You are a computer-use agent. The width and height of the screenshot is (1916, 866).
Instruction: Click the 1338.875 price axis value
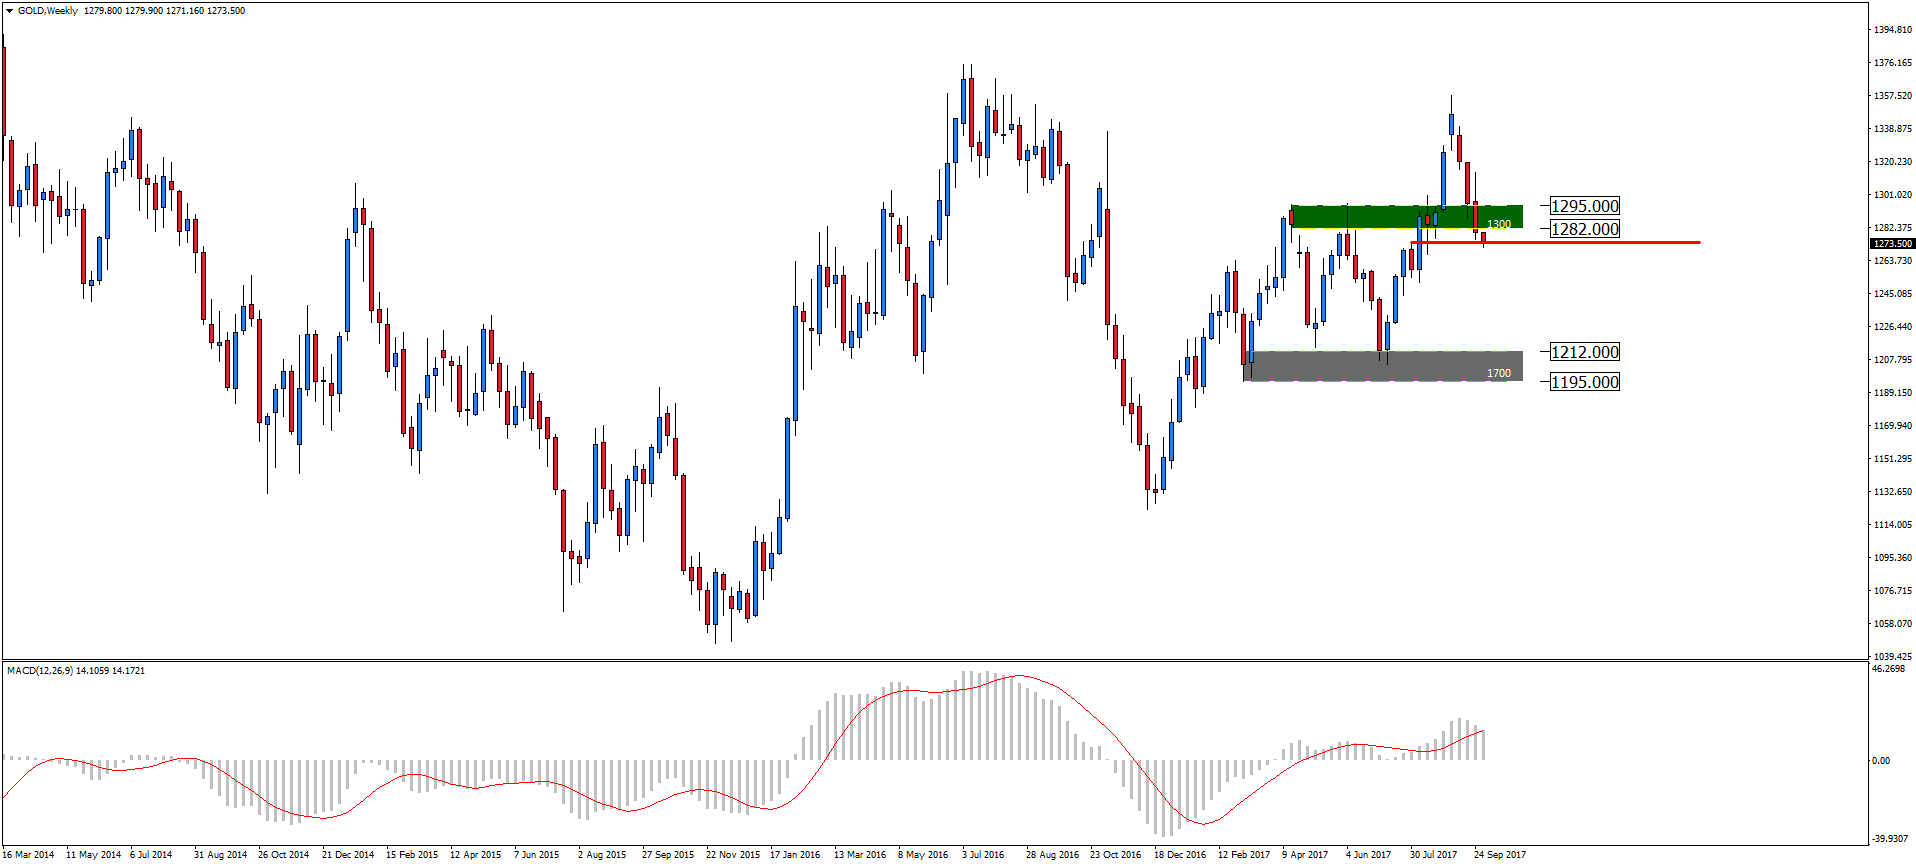click(x=1893, y=129)
